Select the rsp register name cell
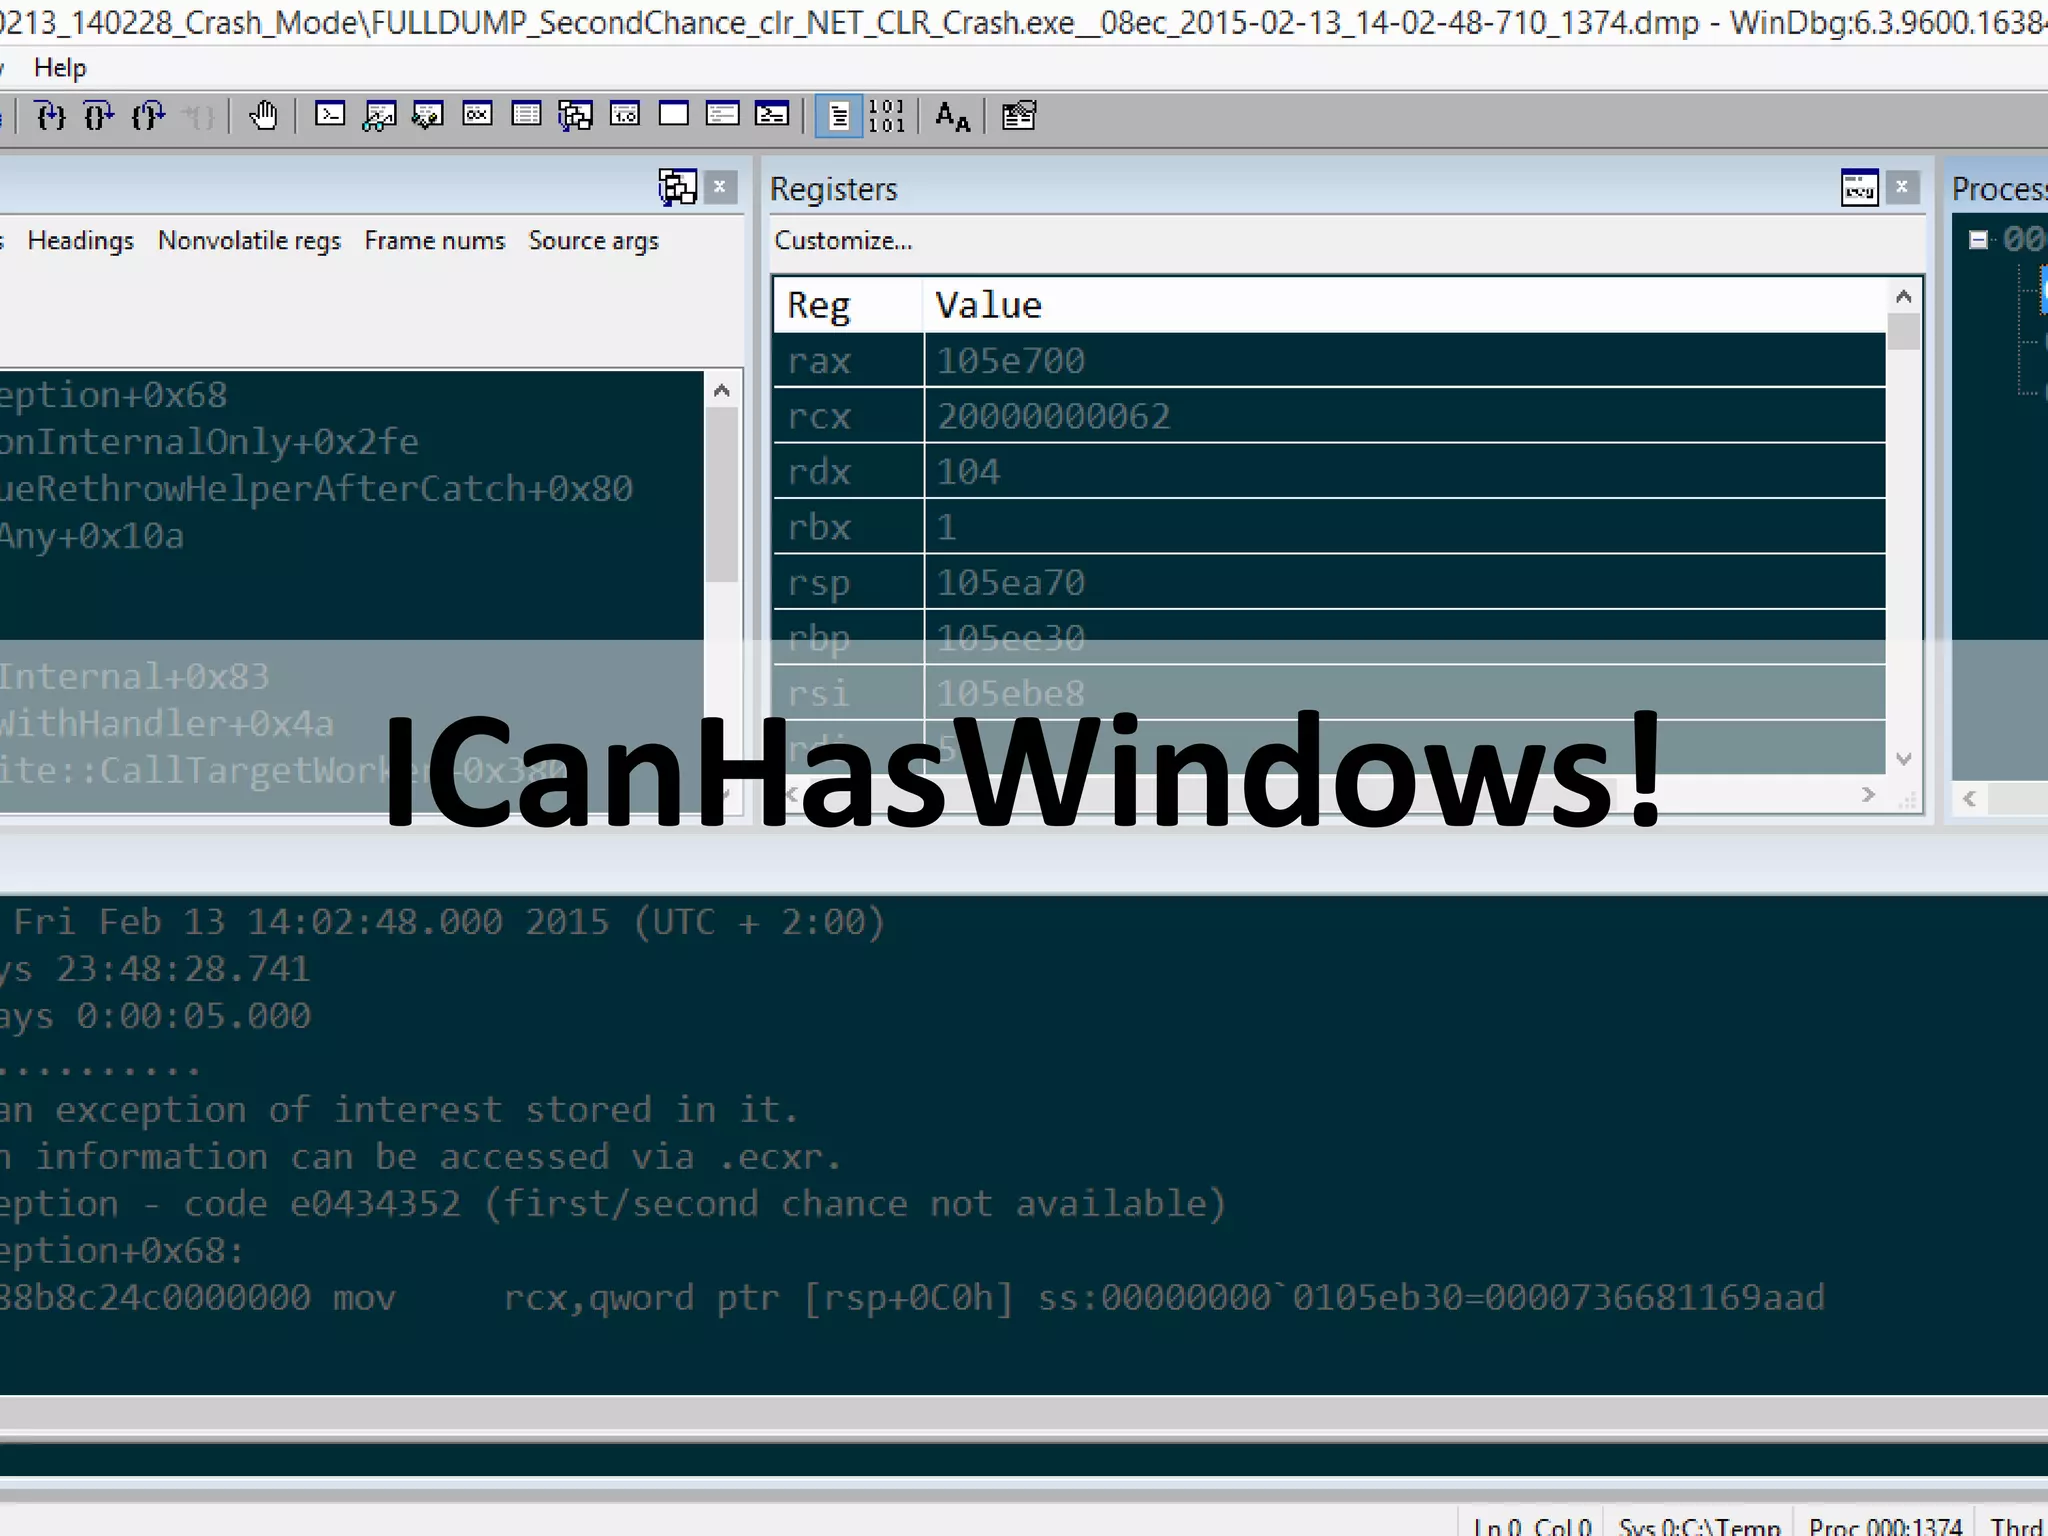2048x1536 pixels. [848, 582]
